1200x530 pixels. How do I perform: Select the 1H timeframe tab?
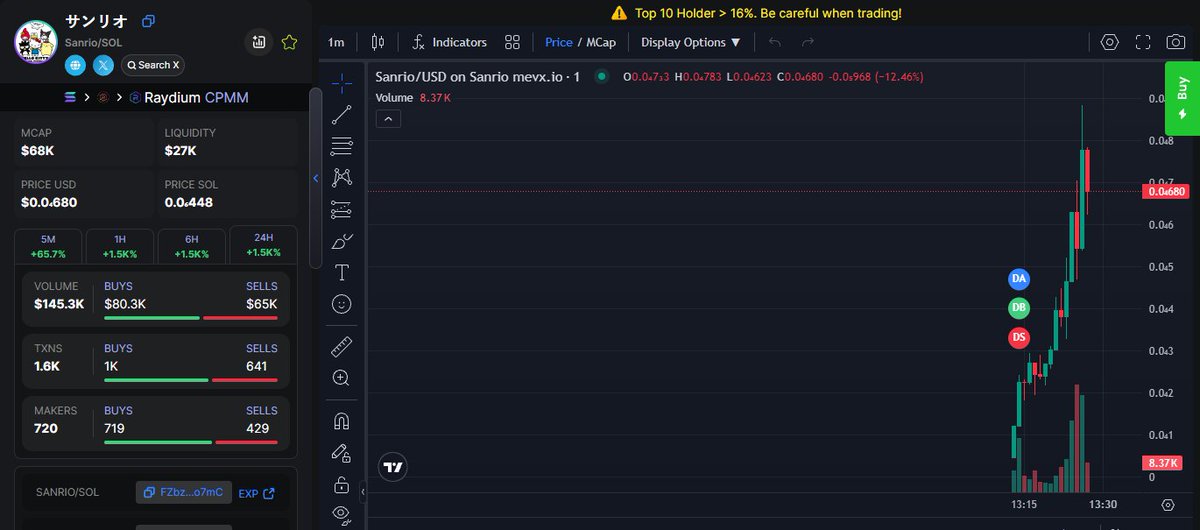pos(120,247)
